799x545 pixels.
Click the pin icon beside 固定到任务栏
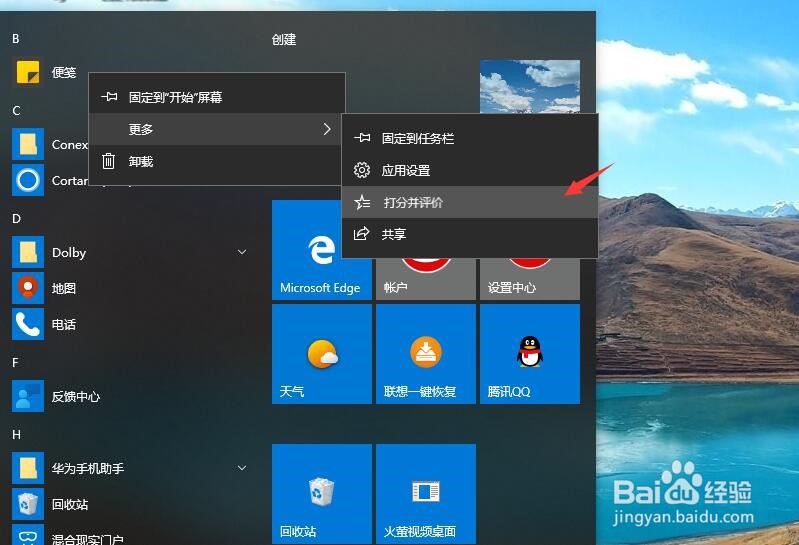tap(362, 138)
